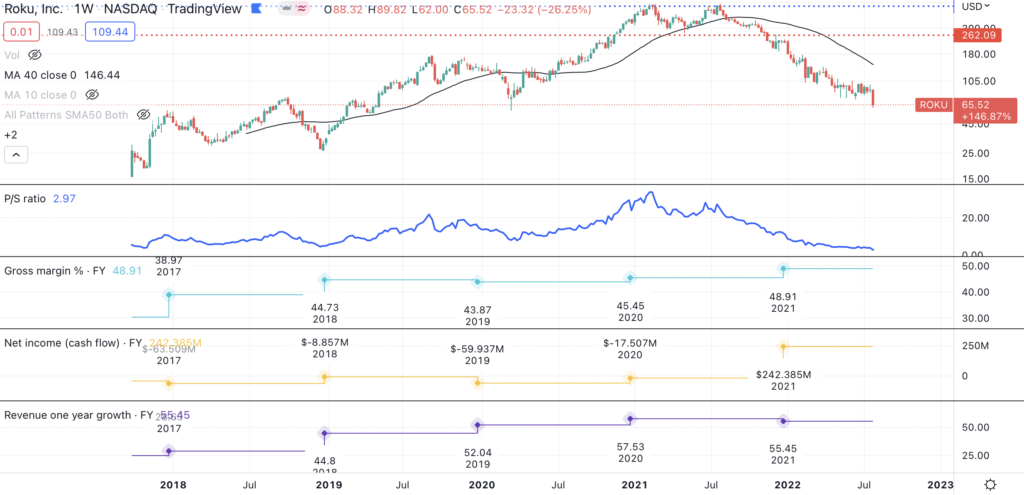Click the red 0.01 sell price box
Screen dimensions: 1024x495
[x=22, y=31]
